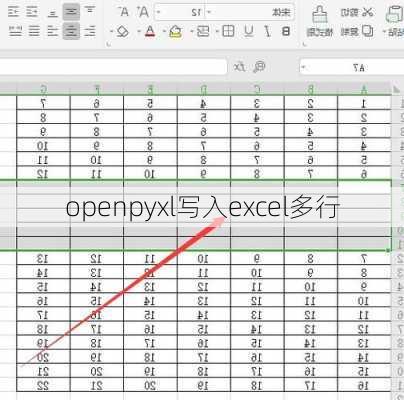404x400 pixels.
Task: Toggle Underline formatting
Action: 248,31
